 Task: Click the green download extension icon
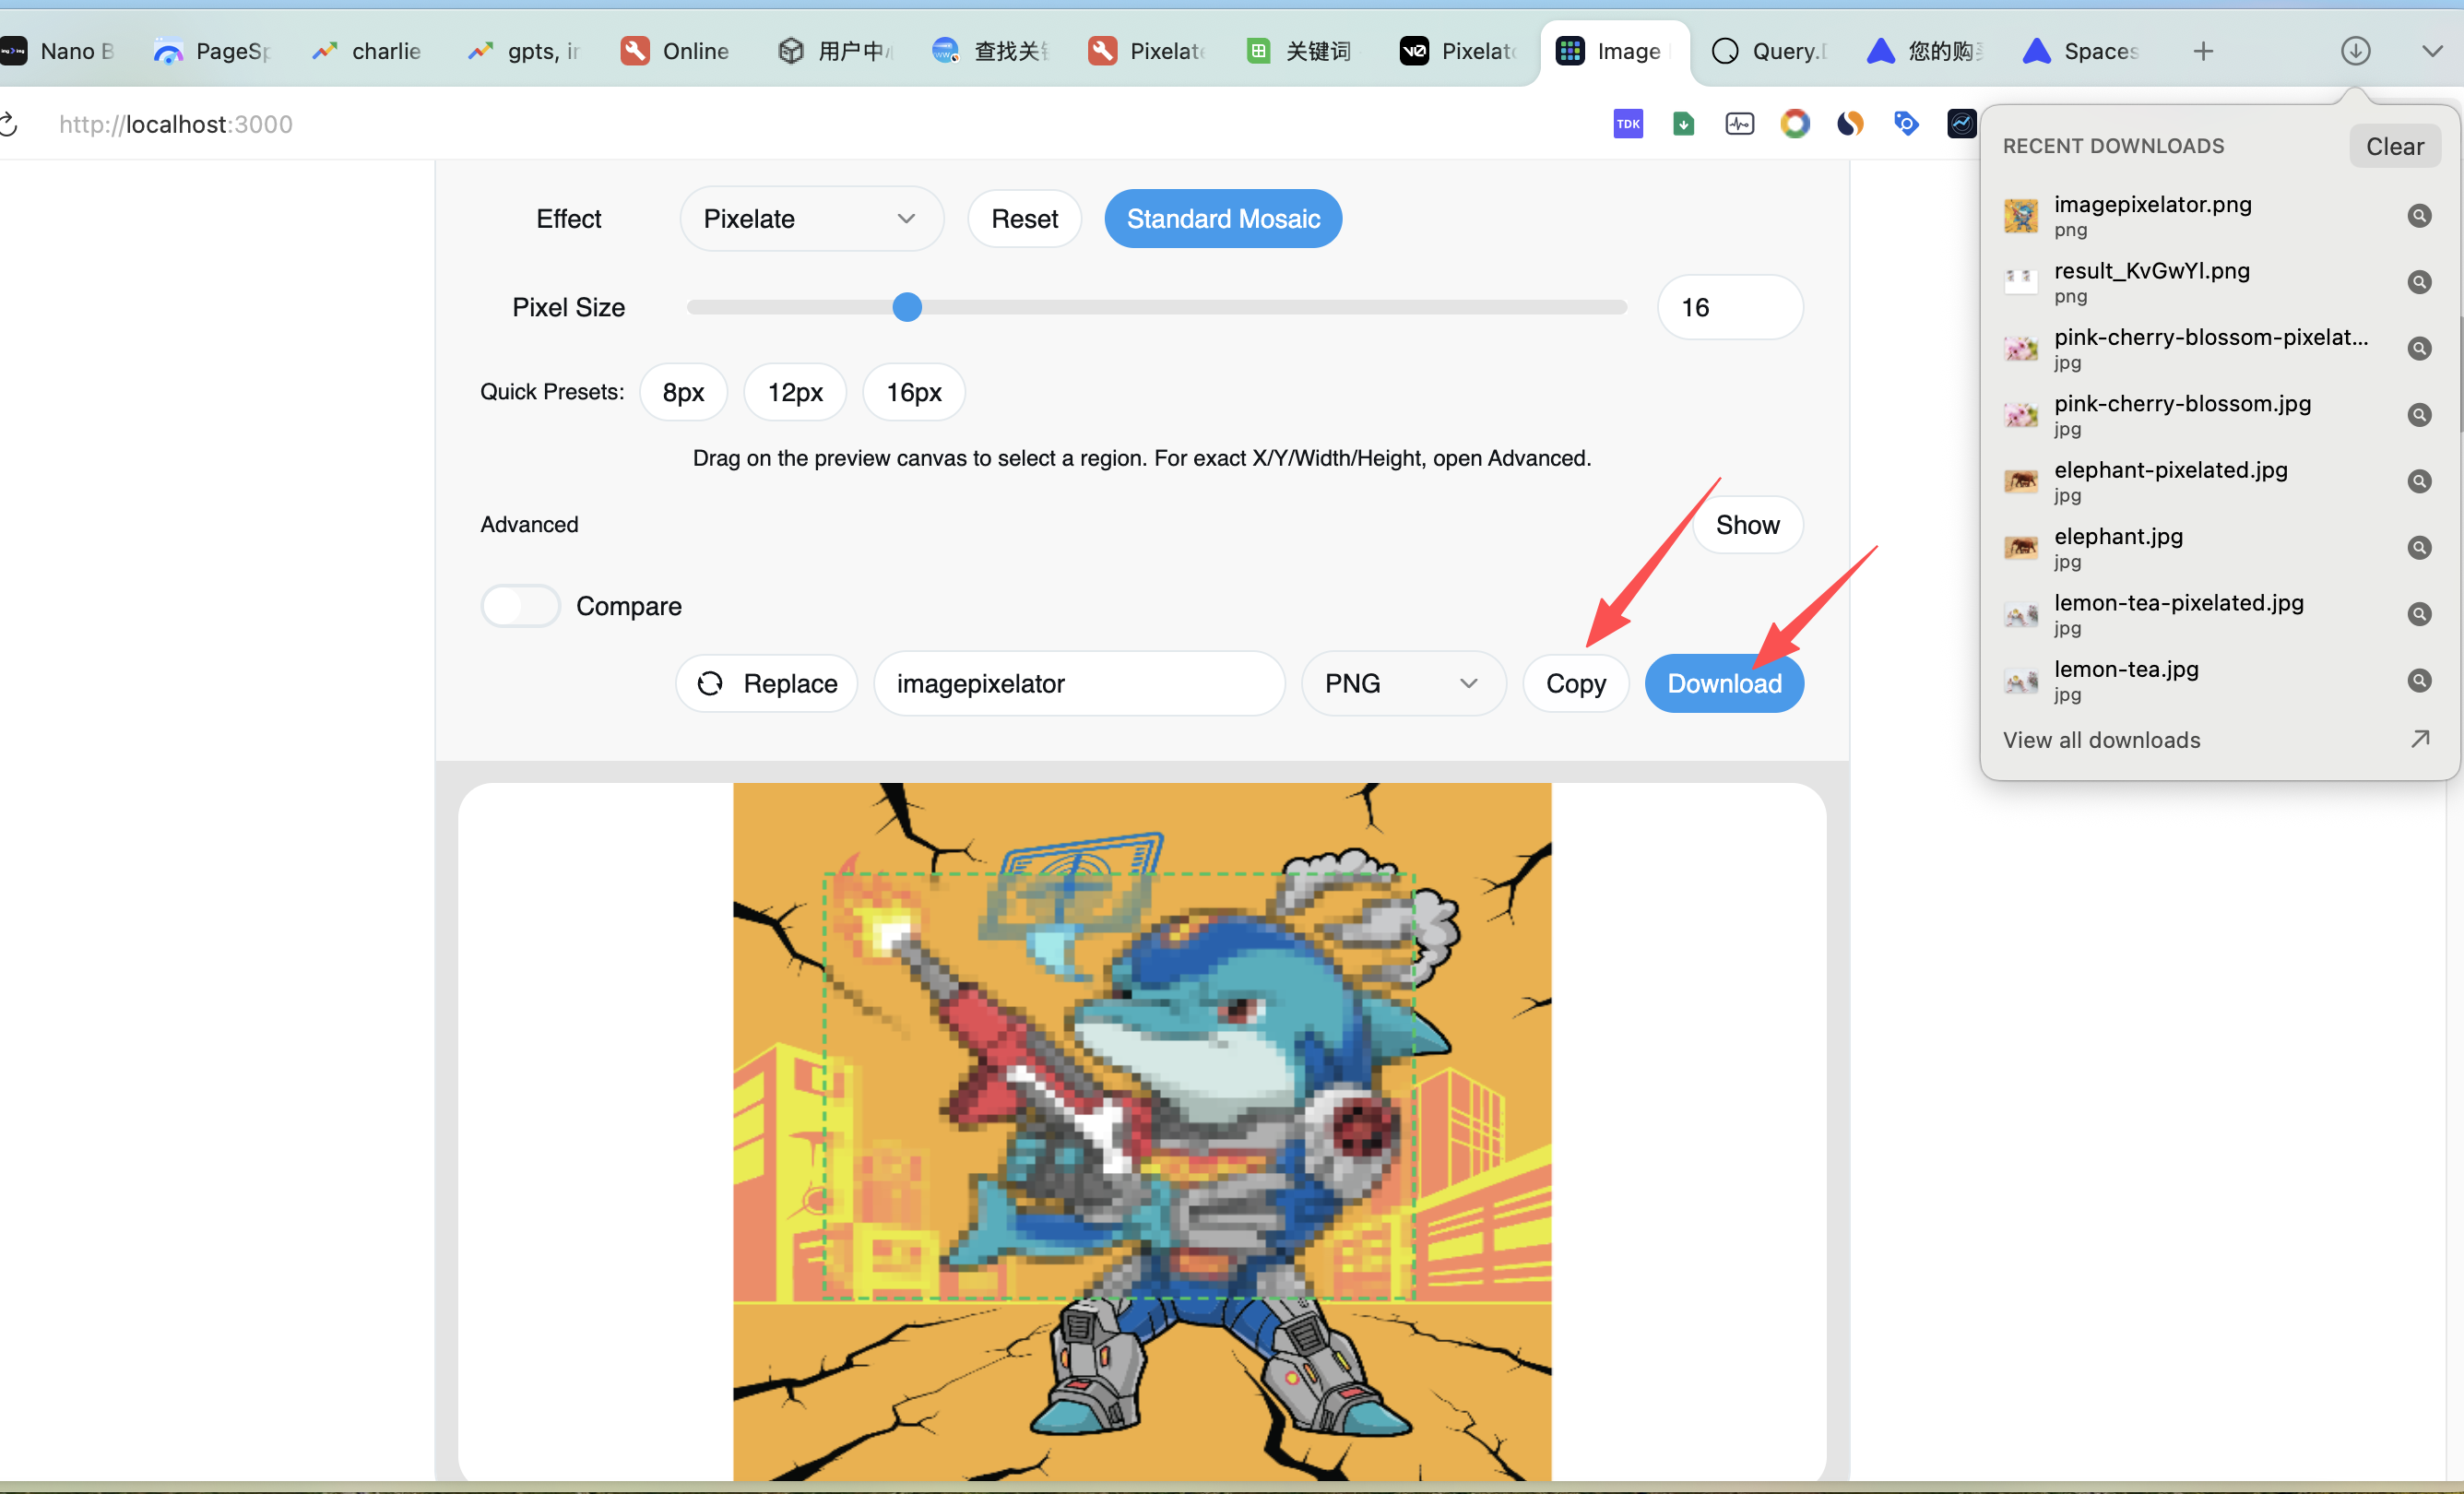1683,124
